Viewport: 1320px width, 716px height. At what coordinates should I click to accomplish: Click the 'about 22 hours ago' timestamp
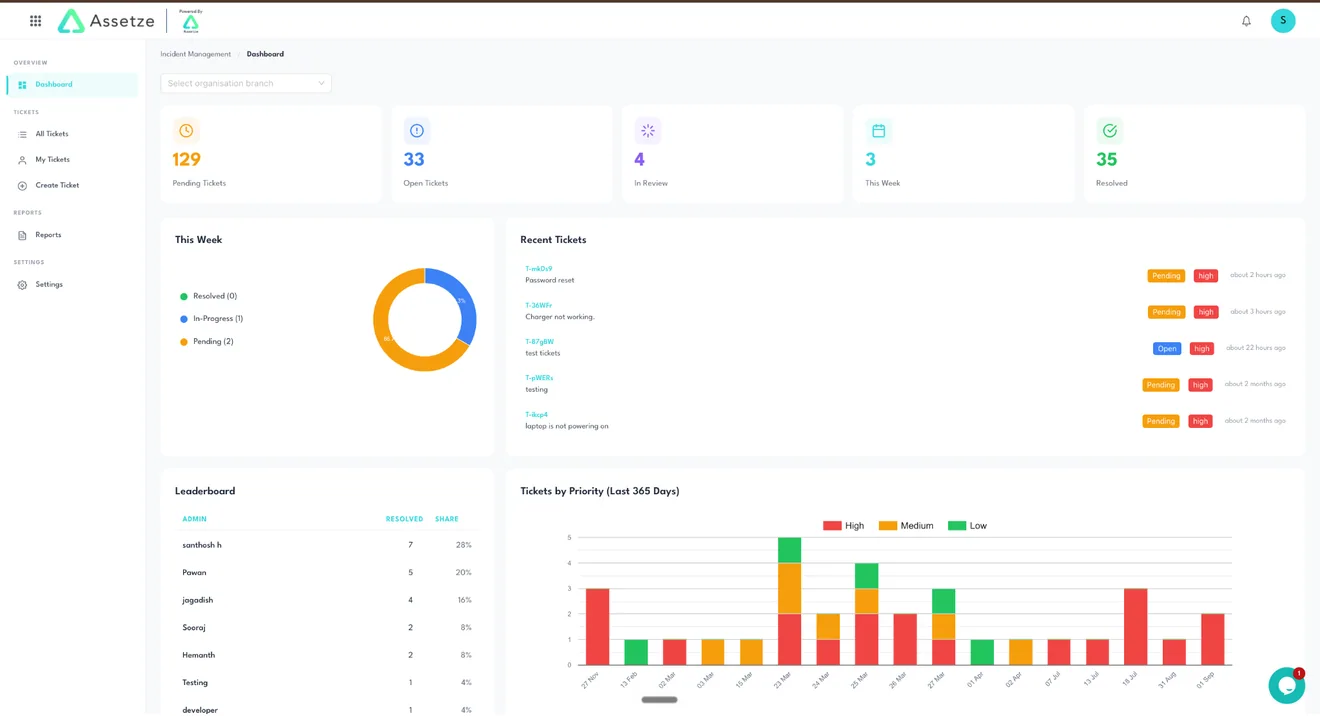tap(1256, 348)
